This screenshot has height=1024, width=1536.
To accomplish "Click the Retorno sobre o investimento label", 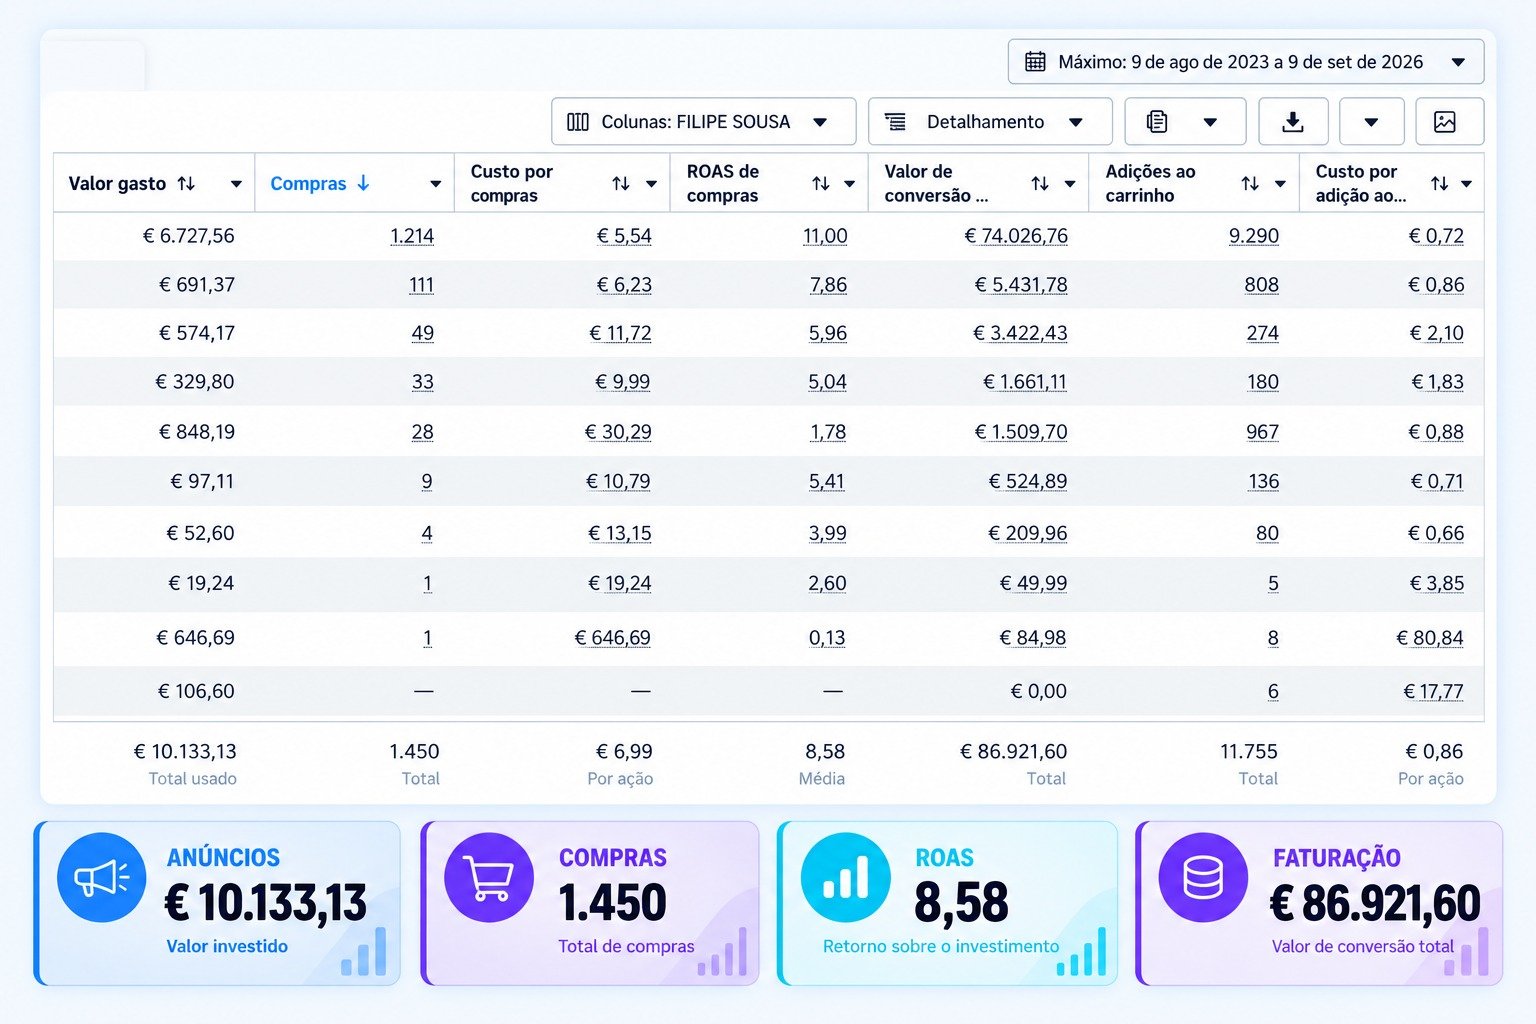I will pyautogui.click(x=941, y=946).
